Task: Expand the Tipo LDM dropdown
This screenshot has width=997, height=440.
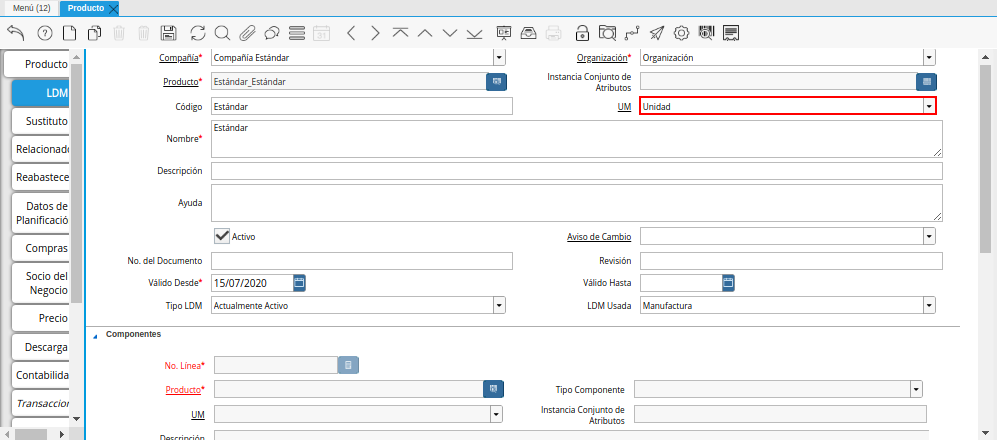Action: pyautogui.click(x=499, y=306)
